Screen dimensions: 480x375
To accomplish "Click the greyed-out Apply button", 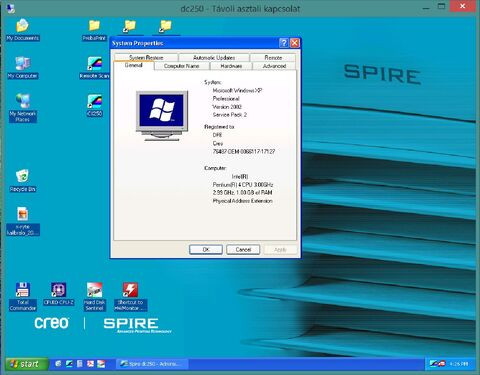I will (x=280, y=249).
